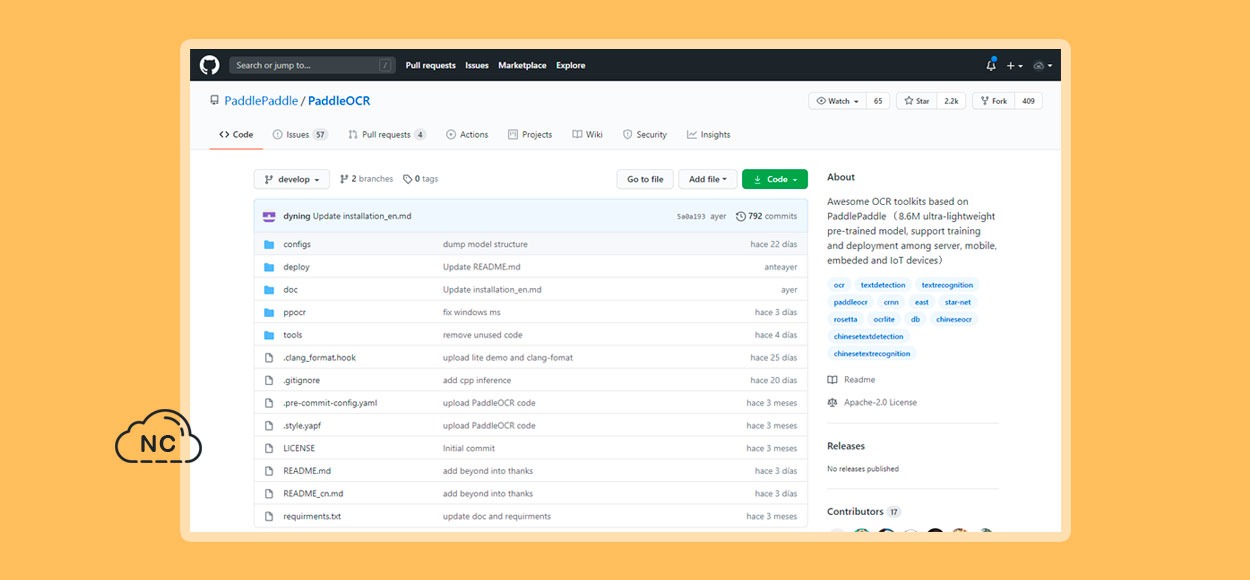Screen dimensions: 1250x580
Task: Switch to the Issues tab
Action: tap(300, 134)
